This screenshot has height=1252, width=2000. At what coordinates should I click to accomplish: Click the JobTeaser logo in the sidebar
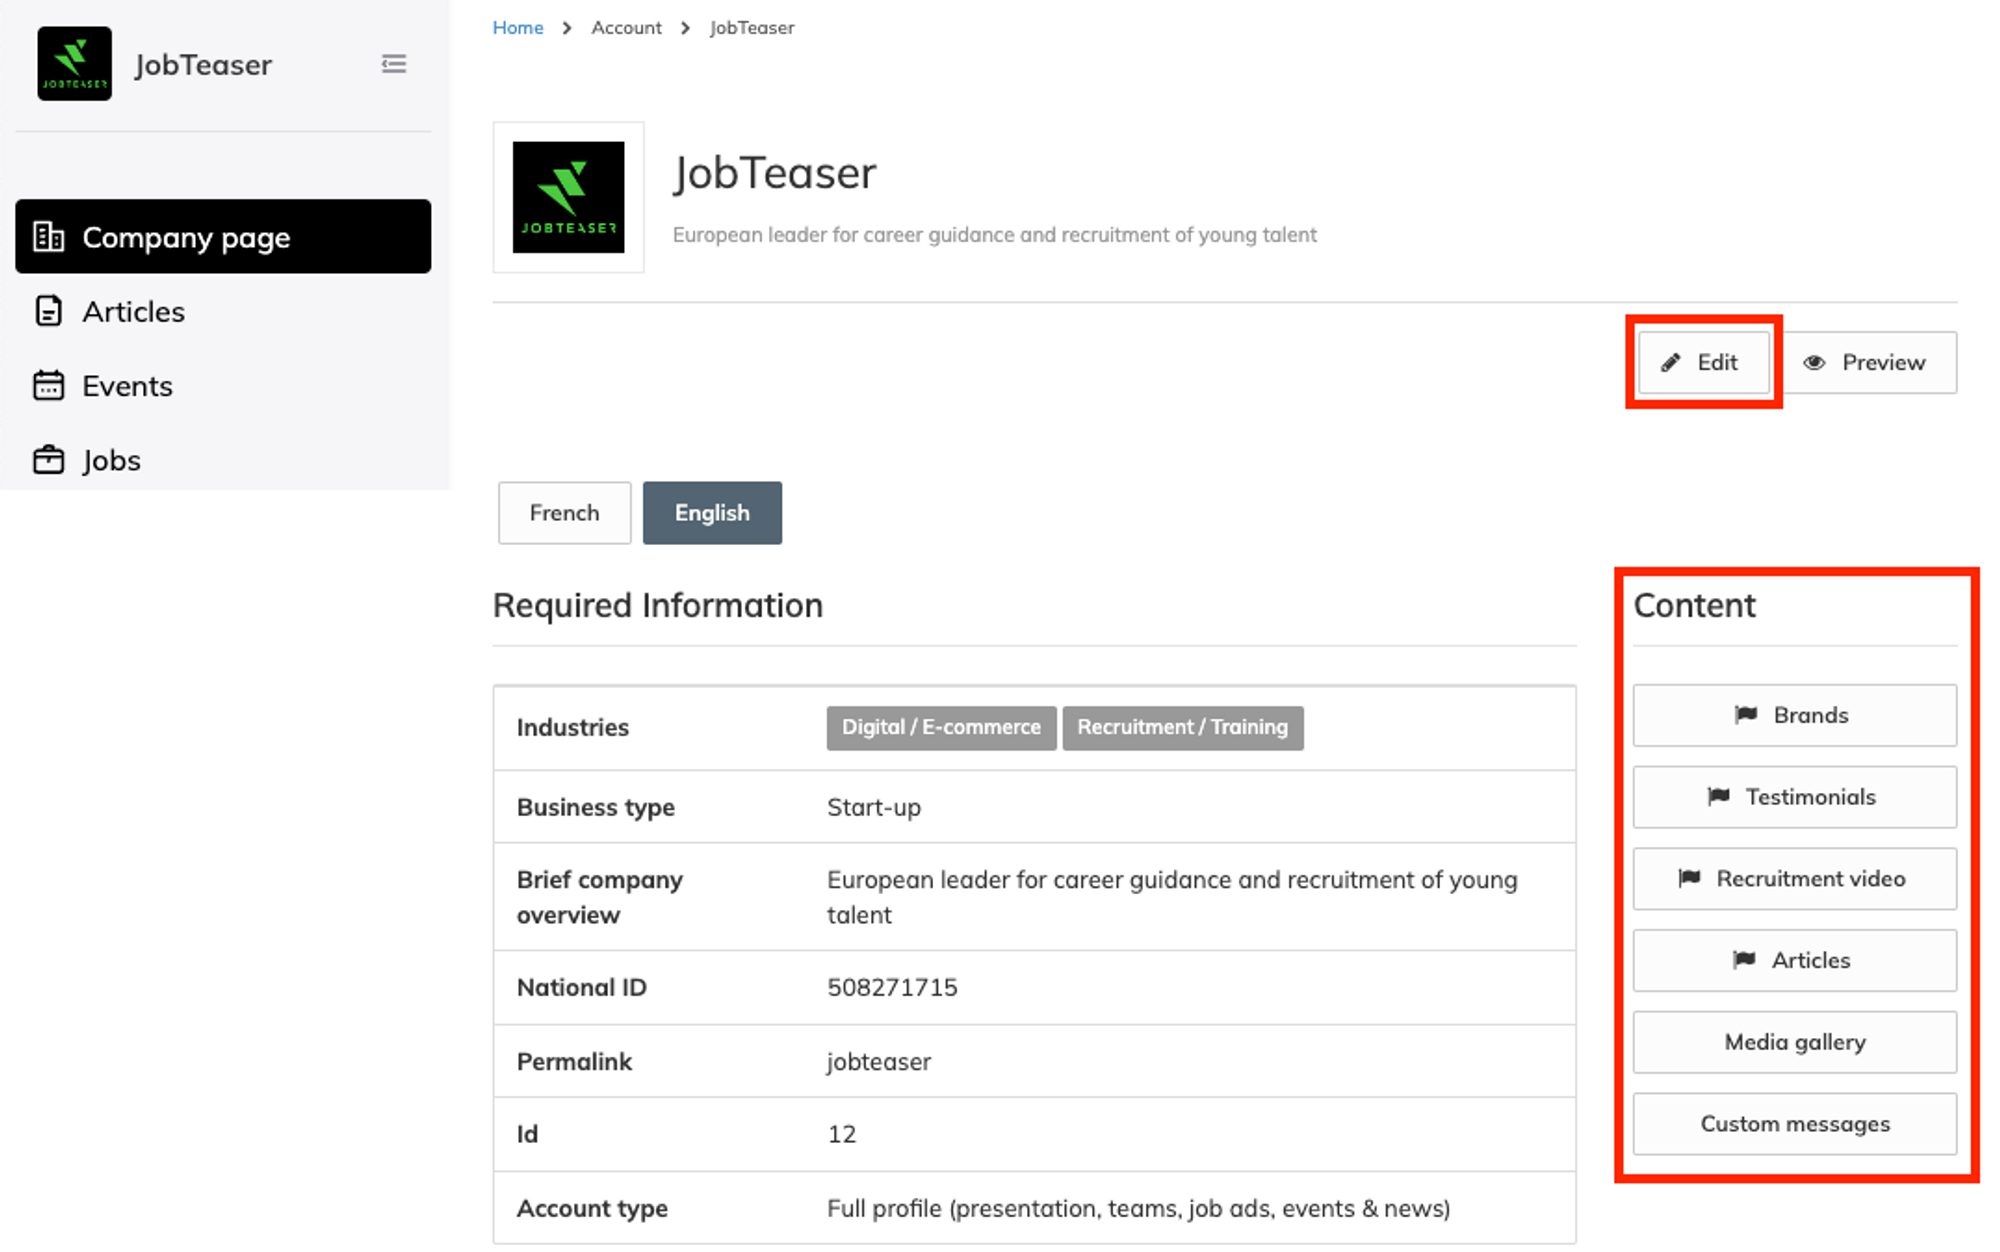click(x=75, y=64)
